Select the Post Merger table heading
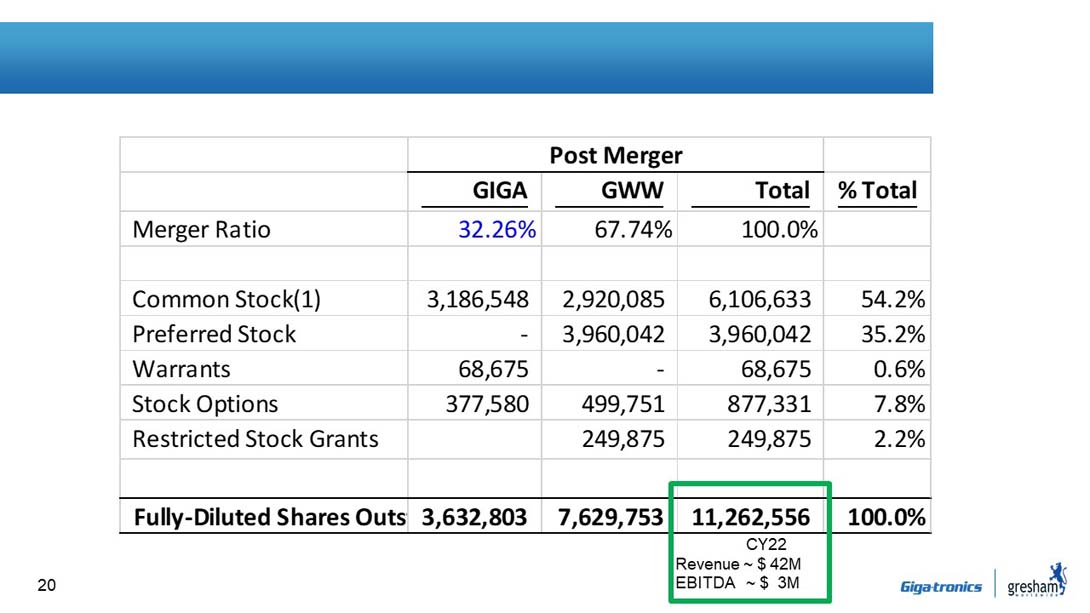 click(615, 155)
